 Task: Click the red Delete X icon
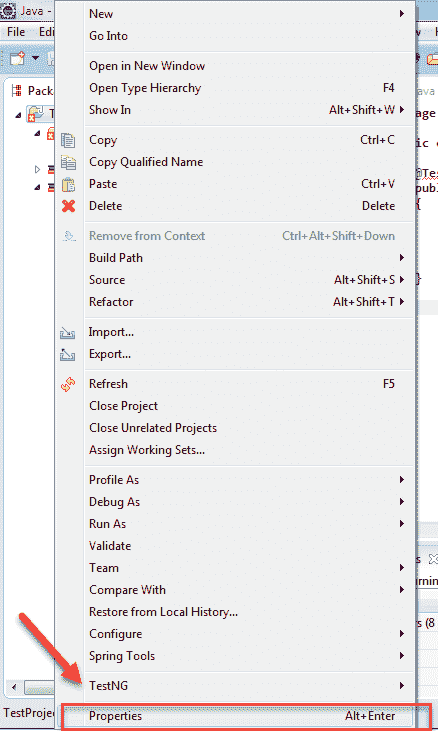point(68,206)
